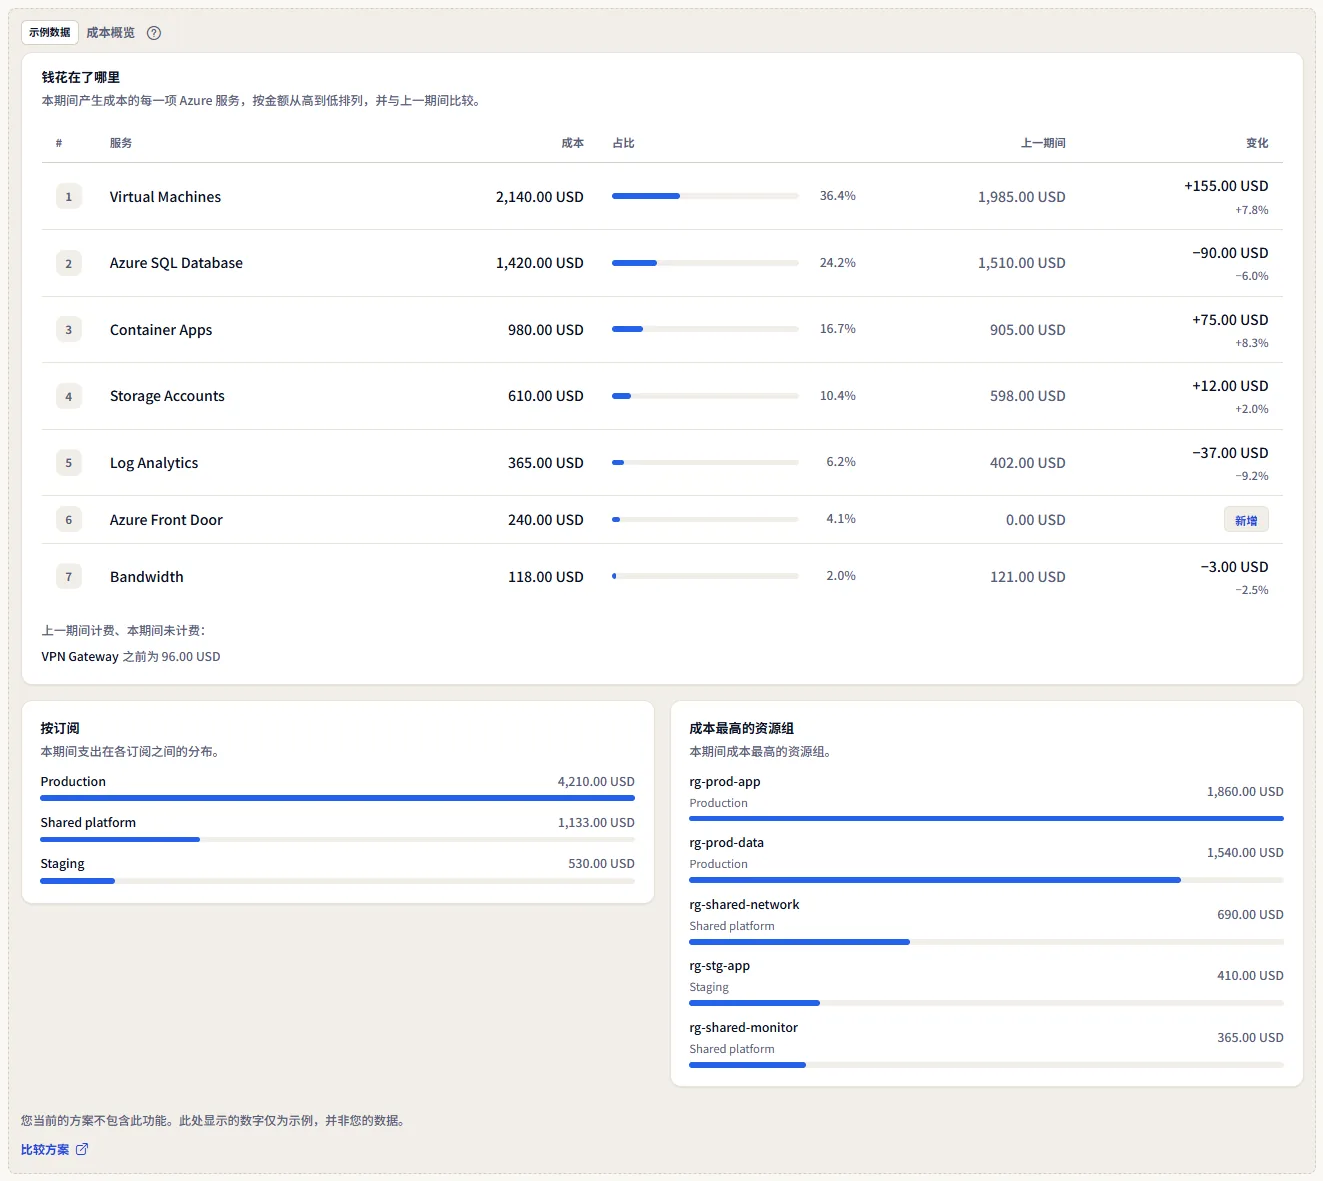The image size is (1323, 1181).
Task: Click the VPN Gateway previous-period note
Action: click(131, 657)
